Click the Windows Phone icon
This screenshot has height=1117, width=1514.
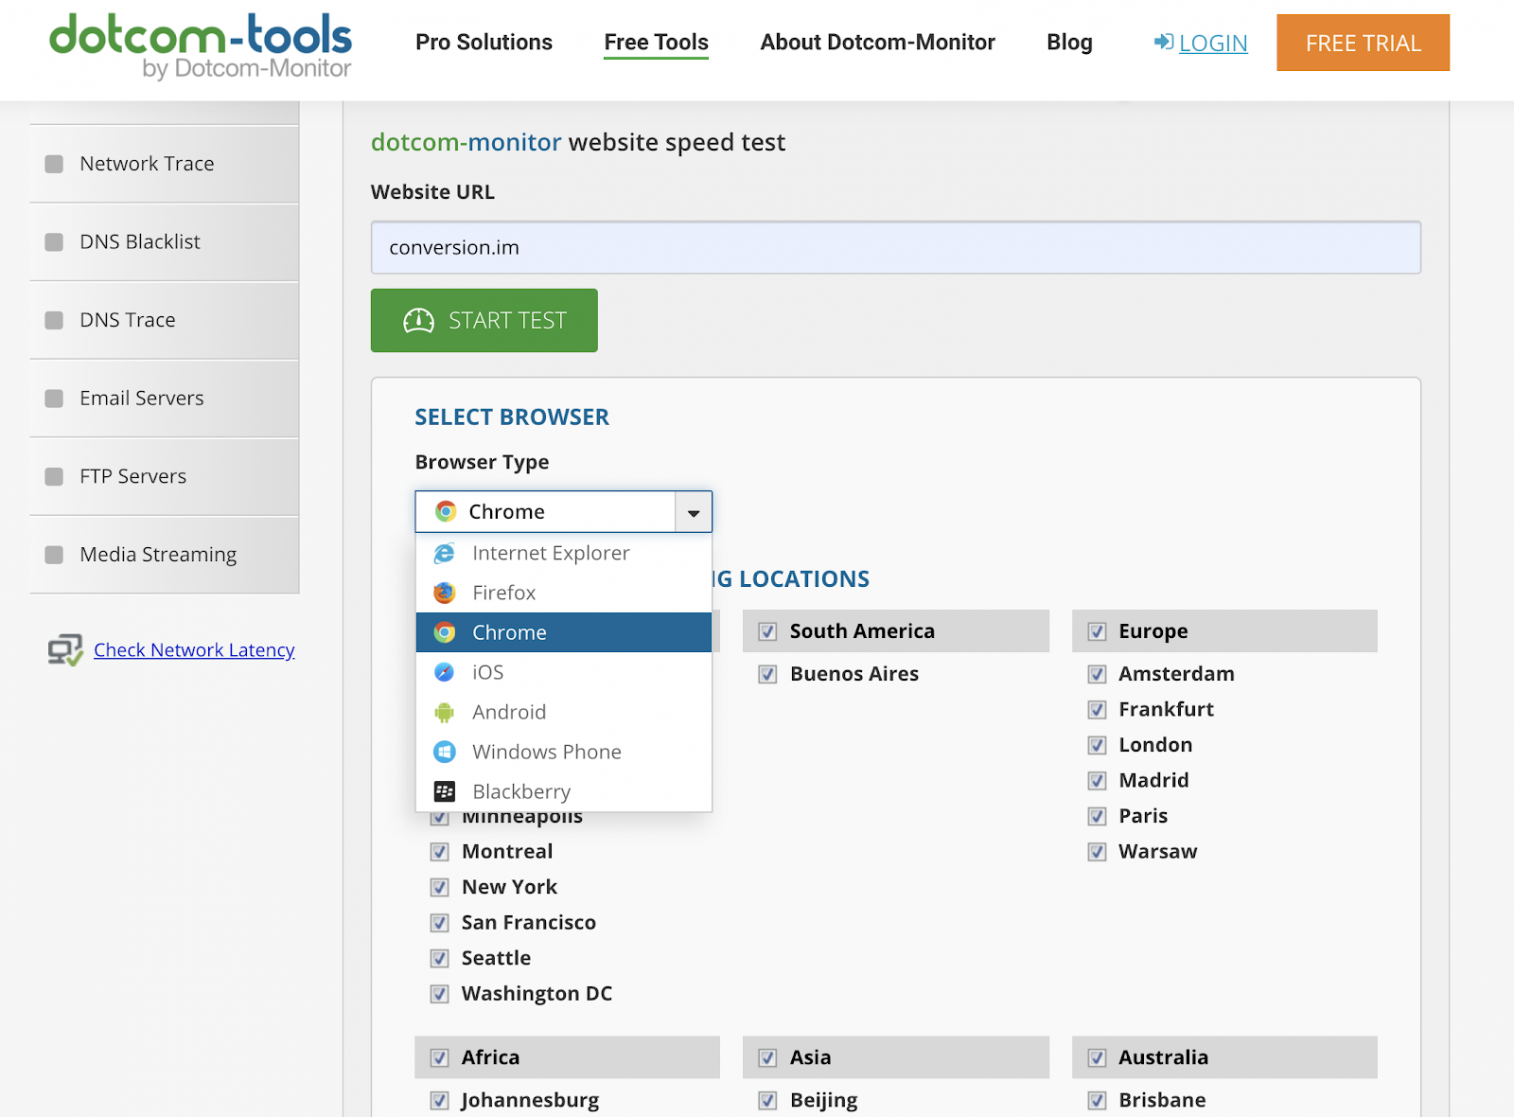pos(445,752)
